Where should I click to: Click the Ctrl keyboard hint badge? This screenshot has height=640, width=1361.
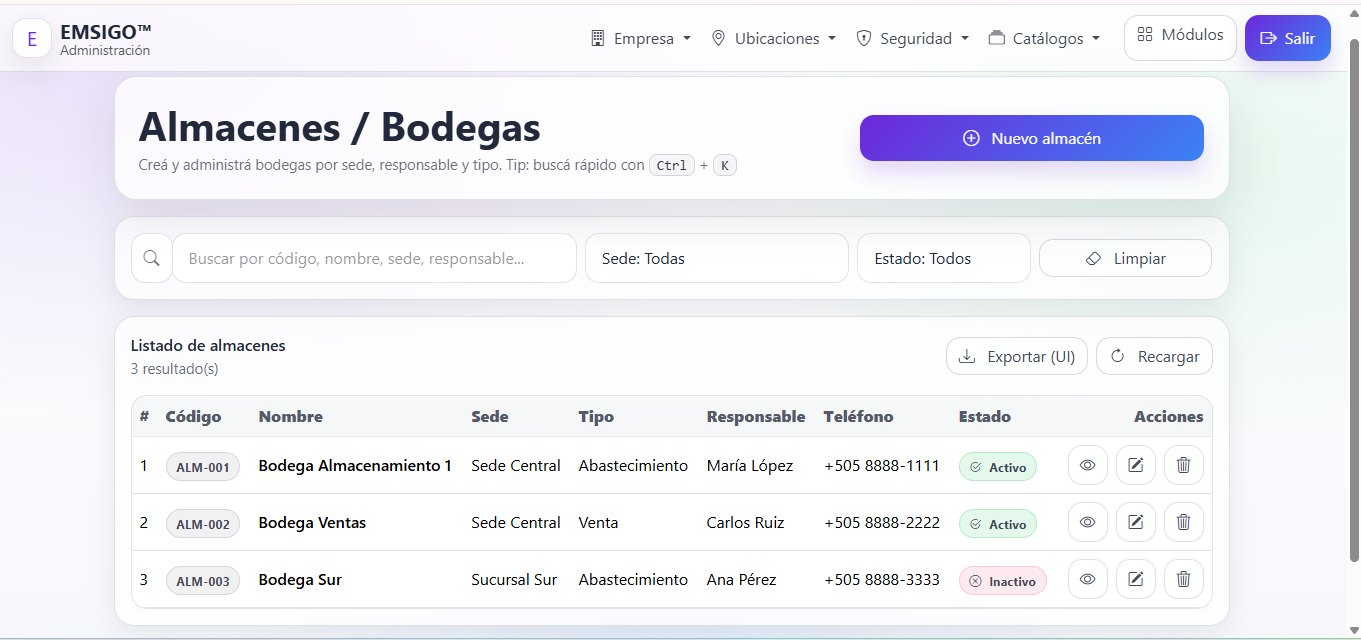[x=672, y=166]
